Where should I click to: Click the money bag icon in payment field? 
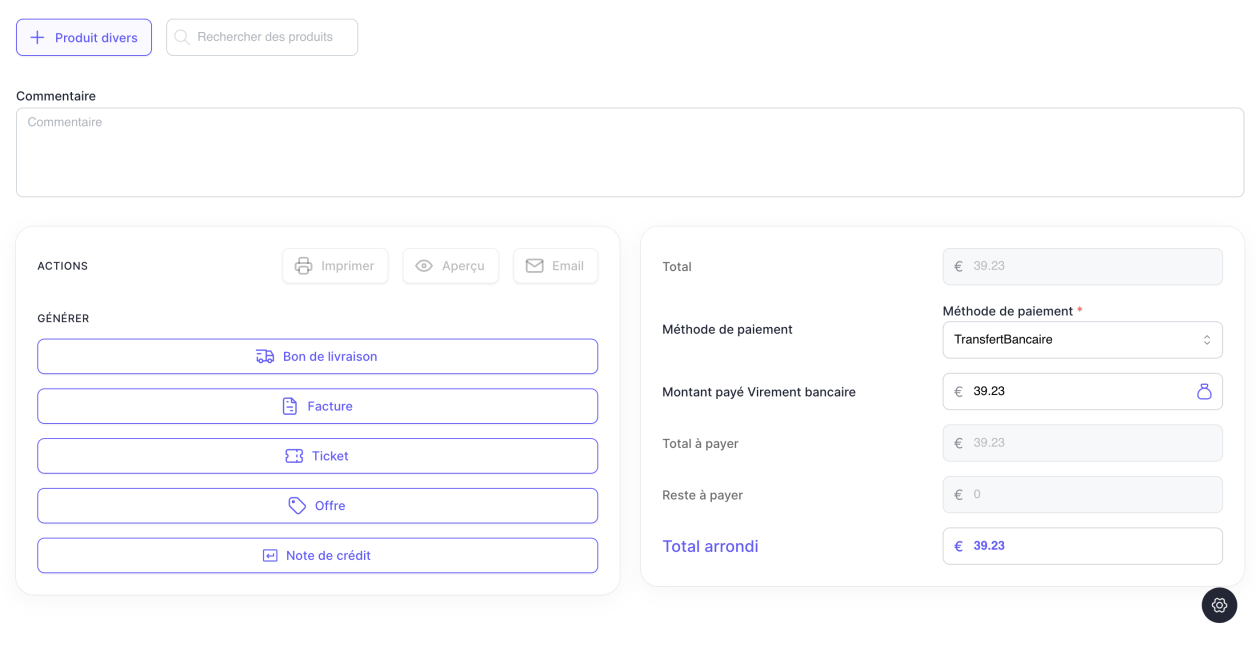pos(1203,391)
